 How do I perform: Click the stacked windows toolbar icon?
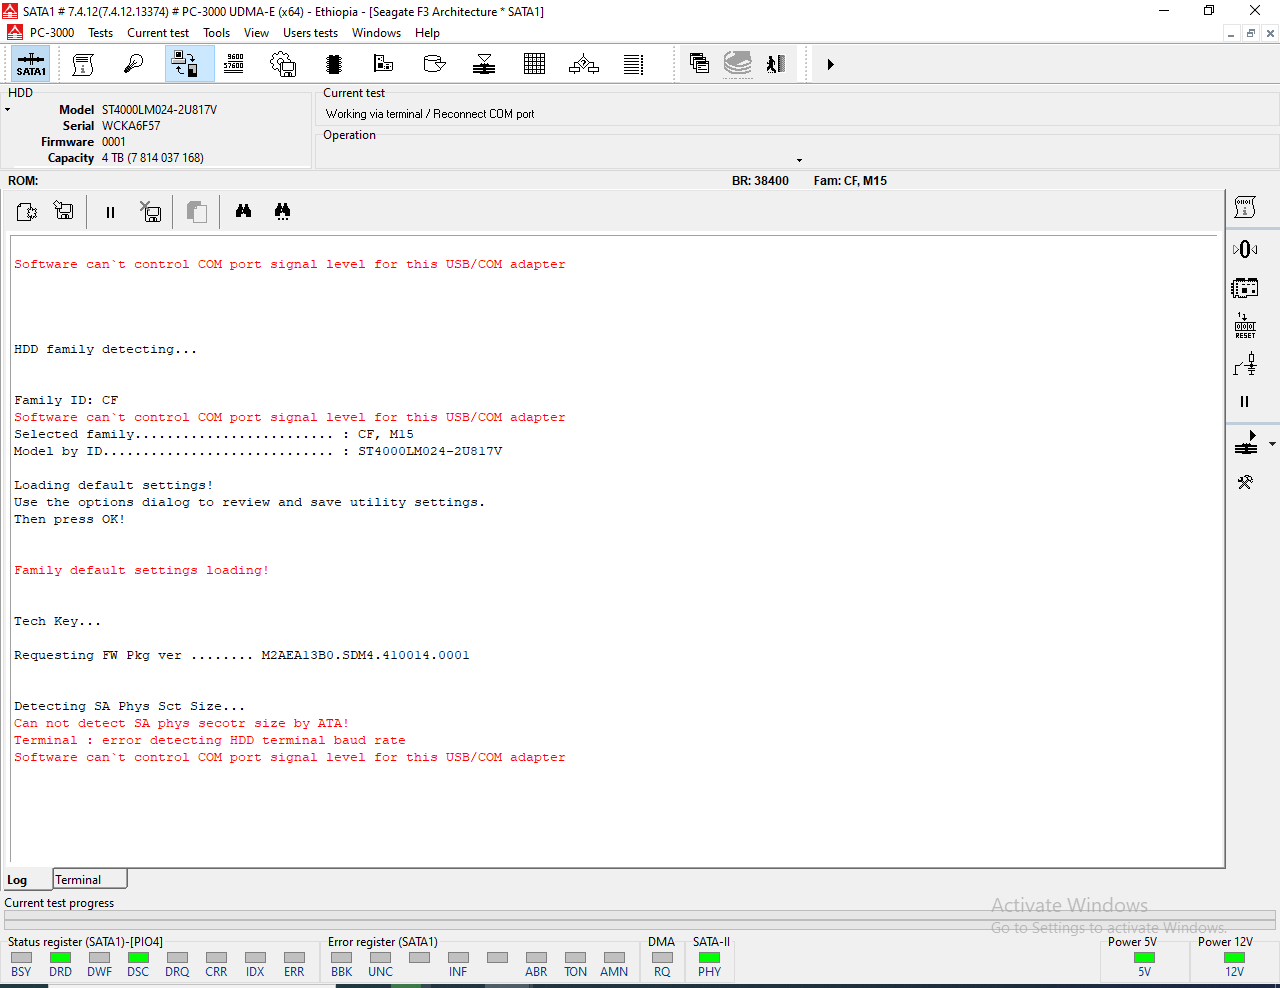[x=699, y=64]
